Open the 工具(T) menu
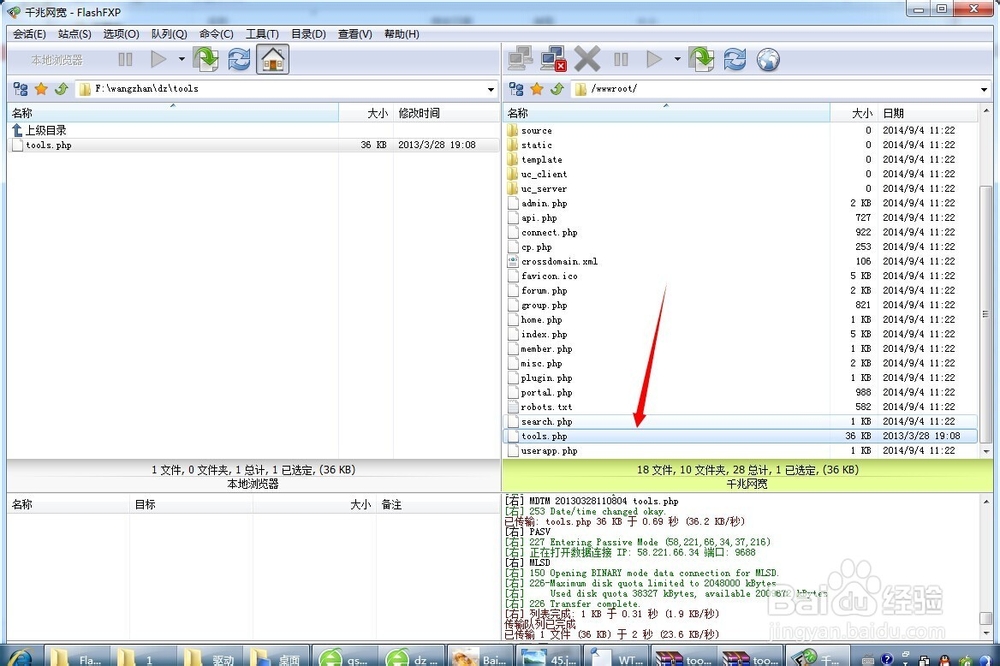This screenshot has height=666, width=1000. tap(262, 34)
